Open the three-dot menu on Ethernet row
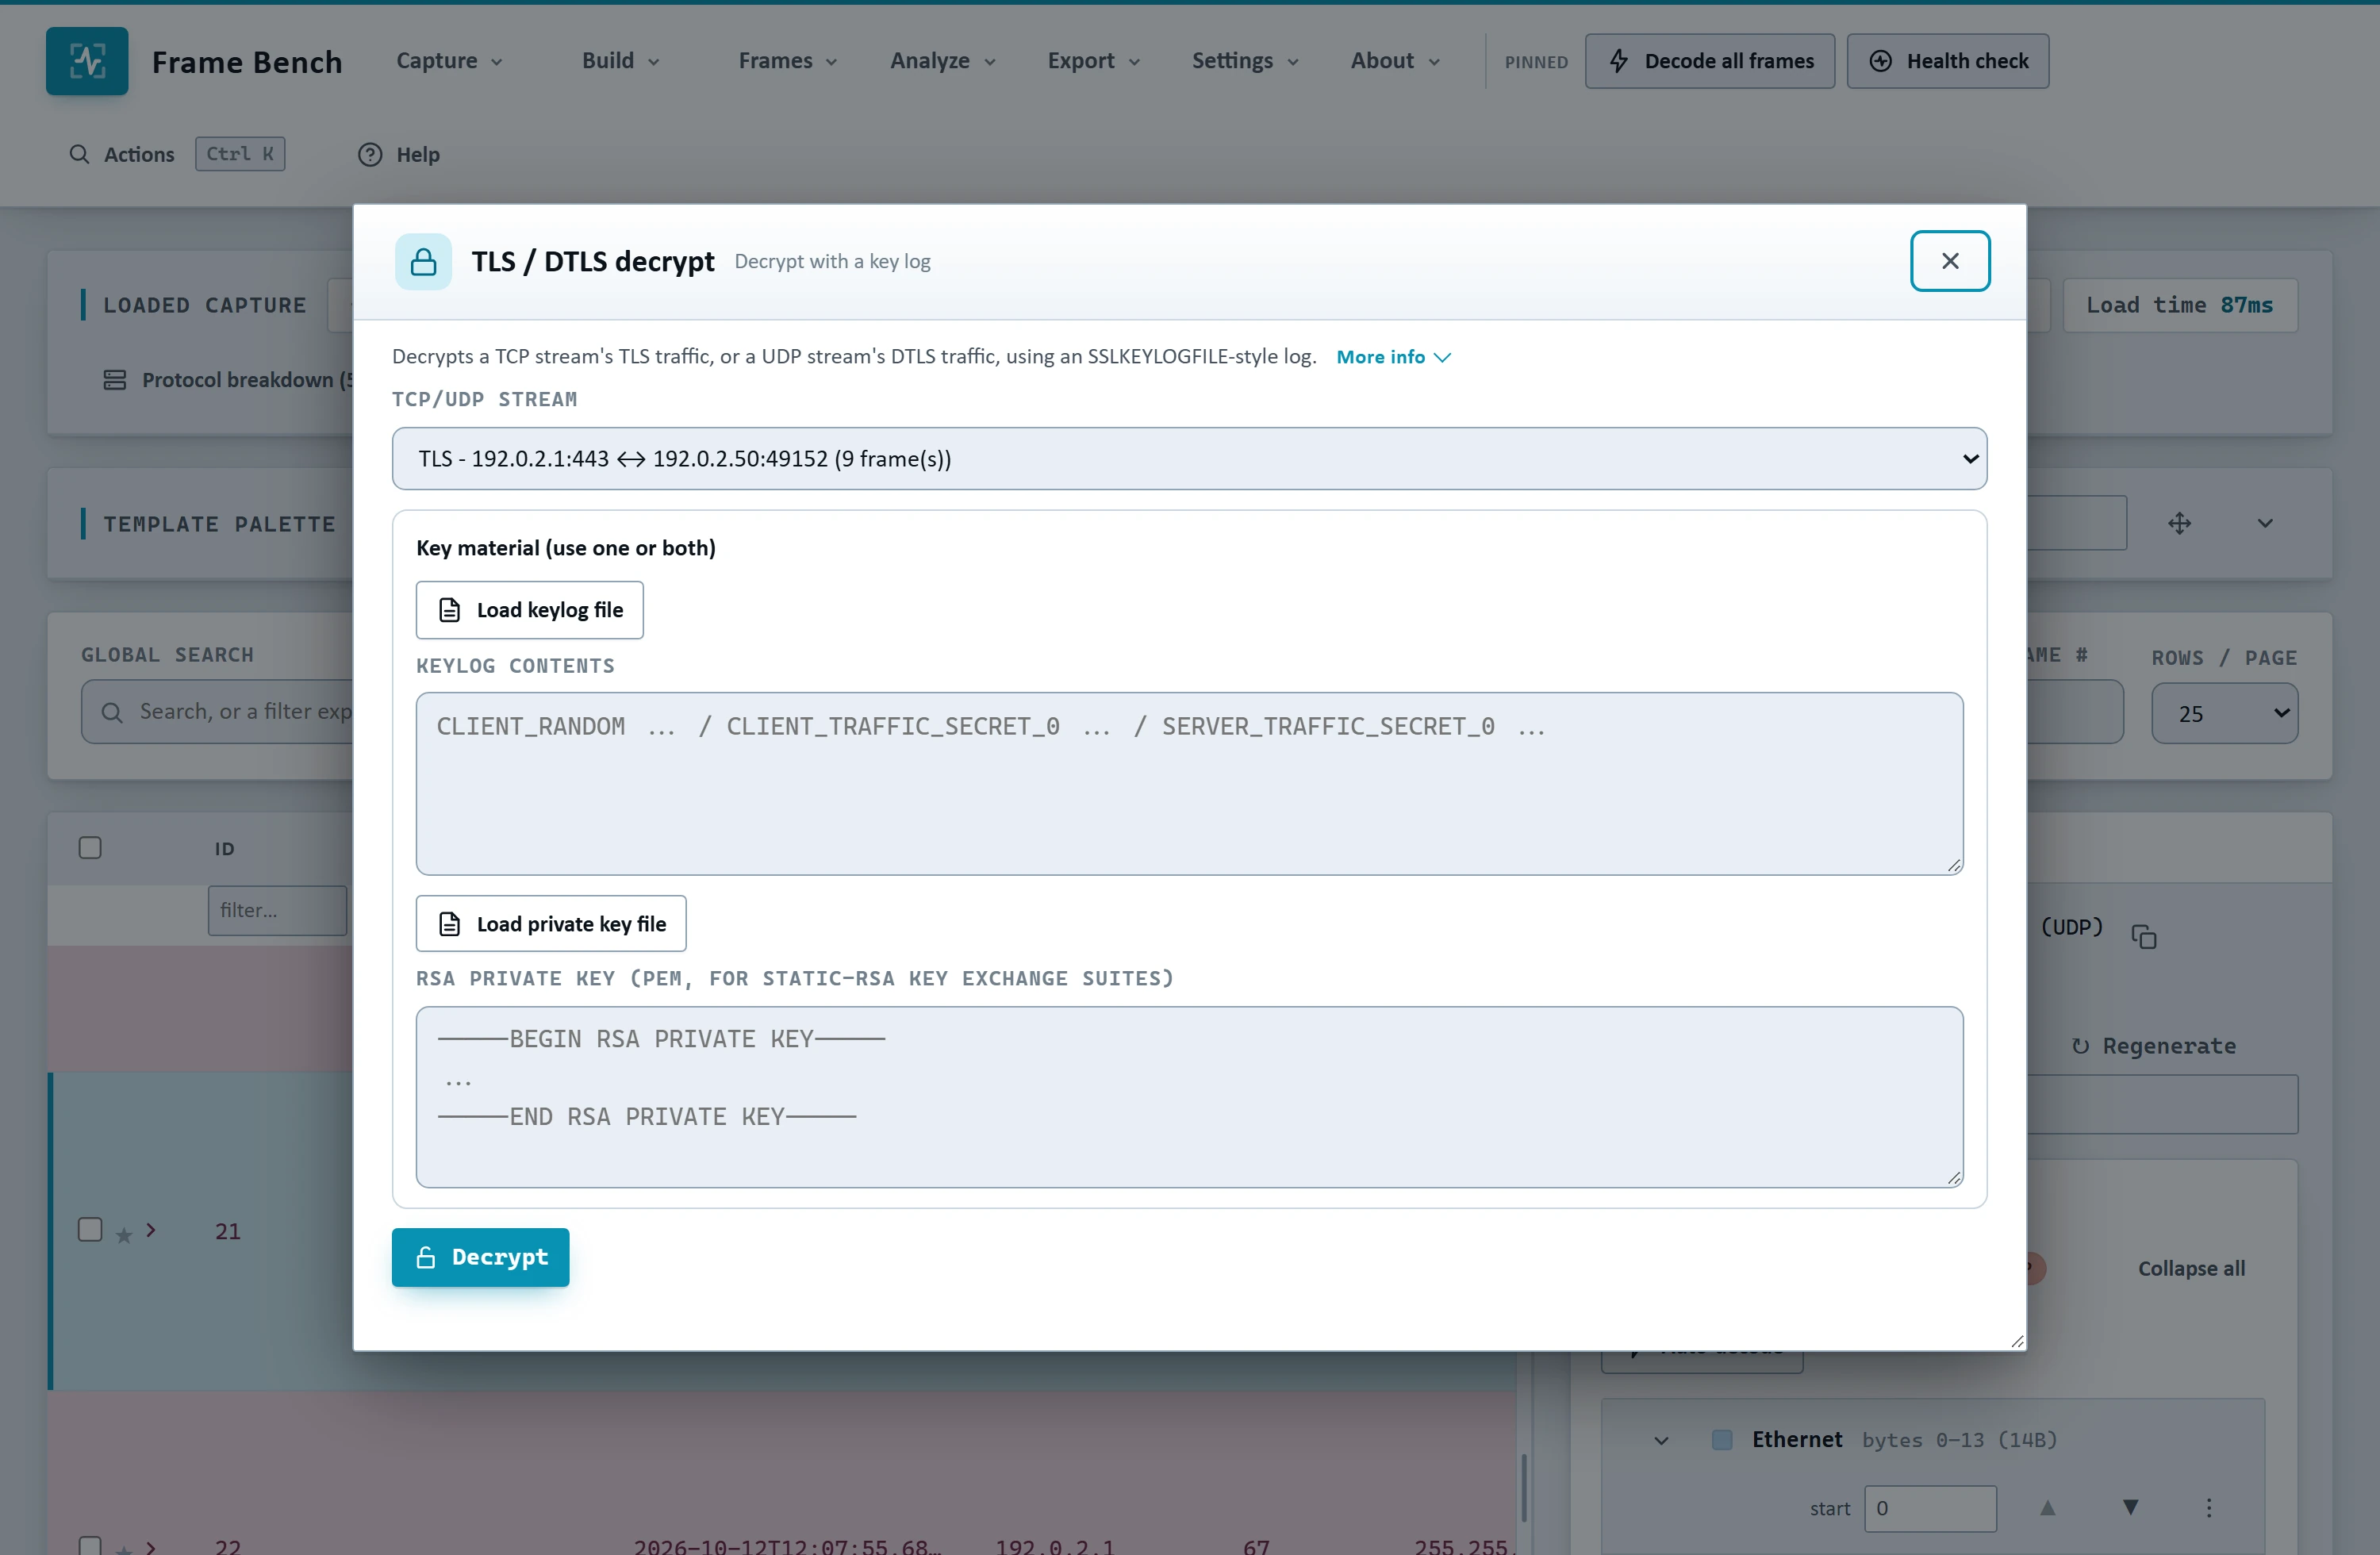 point(2209,1507)
